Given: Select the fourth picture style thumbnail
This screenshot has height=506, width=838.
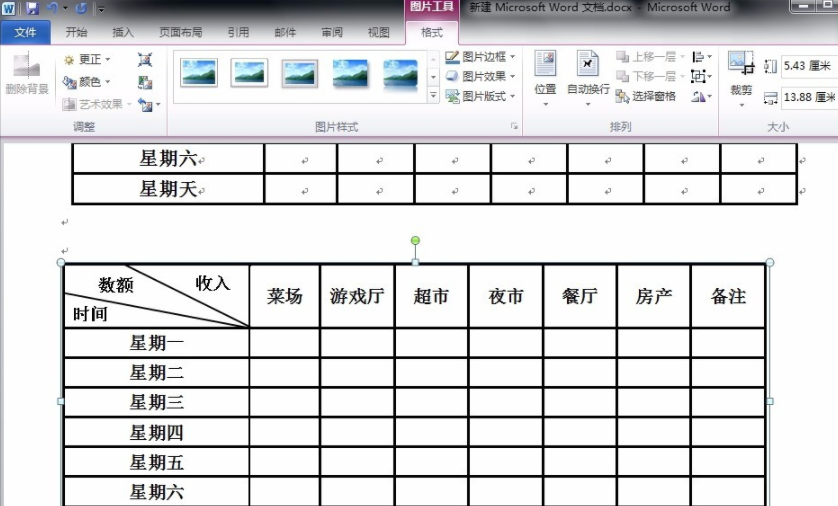Looking at the screenshot, I should pos(350,73).
